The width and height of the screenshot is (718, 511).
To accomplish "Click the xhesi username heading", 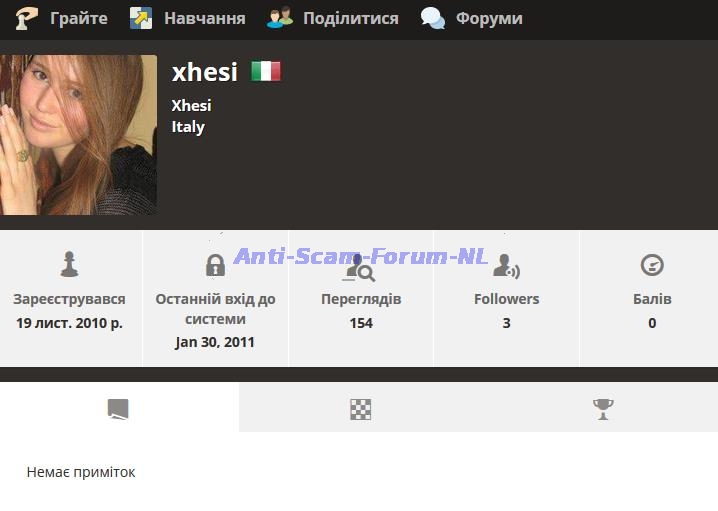I will click(205, 72).
